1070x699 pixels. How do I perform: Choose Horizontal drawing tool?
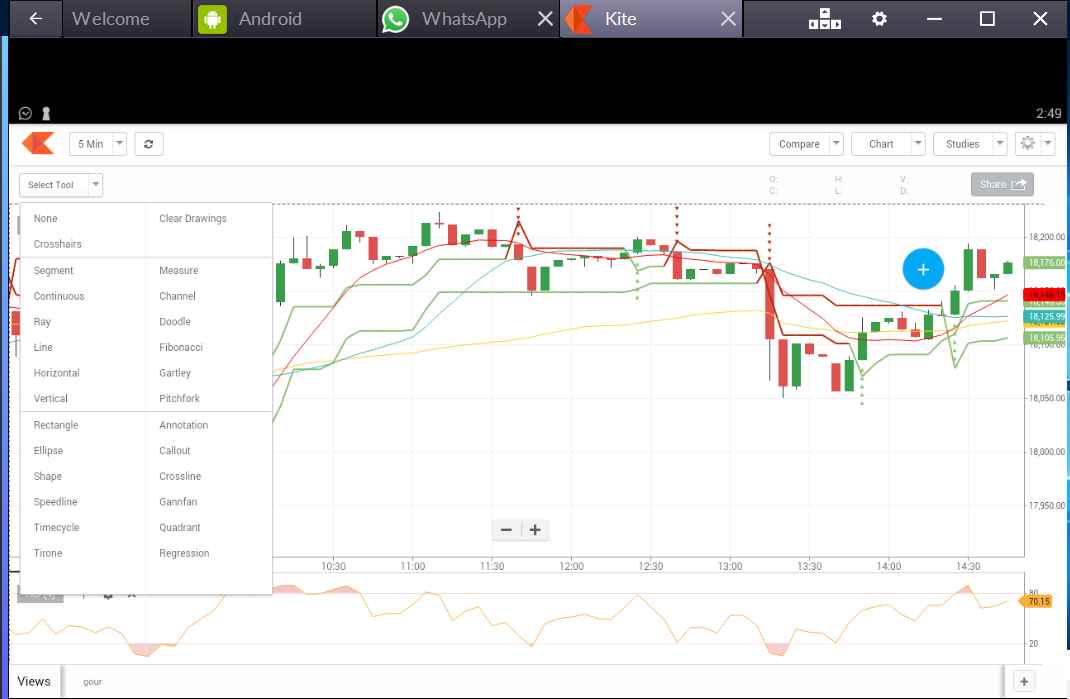pos(56,373)
